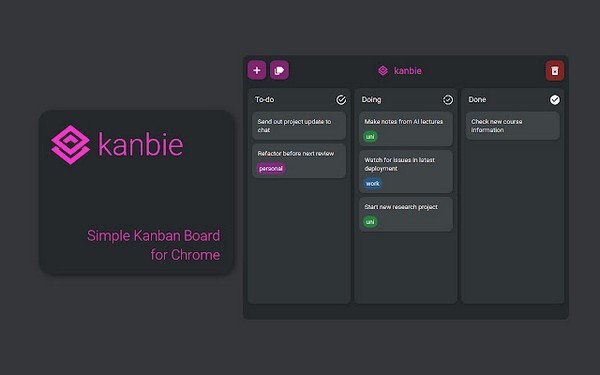The width and height of the screenshot is (600, 375).
Task: Open Watch for issues in latest deployment
Action: coord(406,171)
